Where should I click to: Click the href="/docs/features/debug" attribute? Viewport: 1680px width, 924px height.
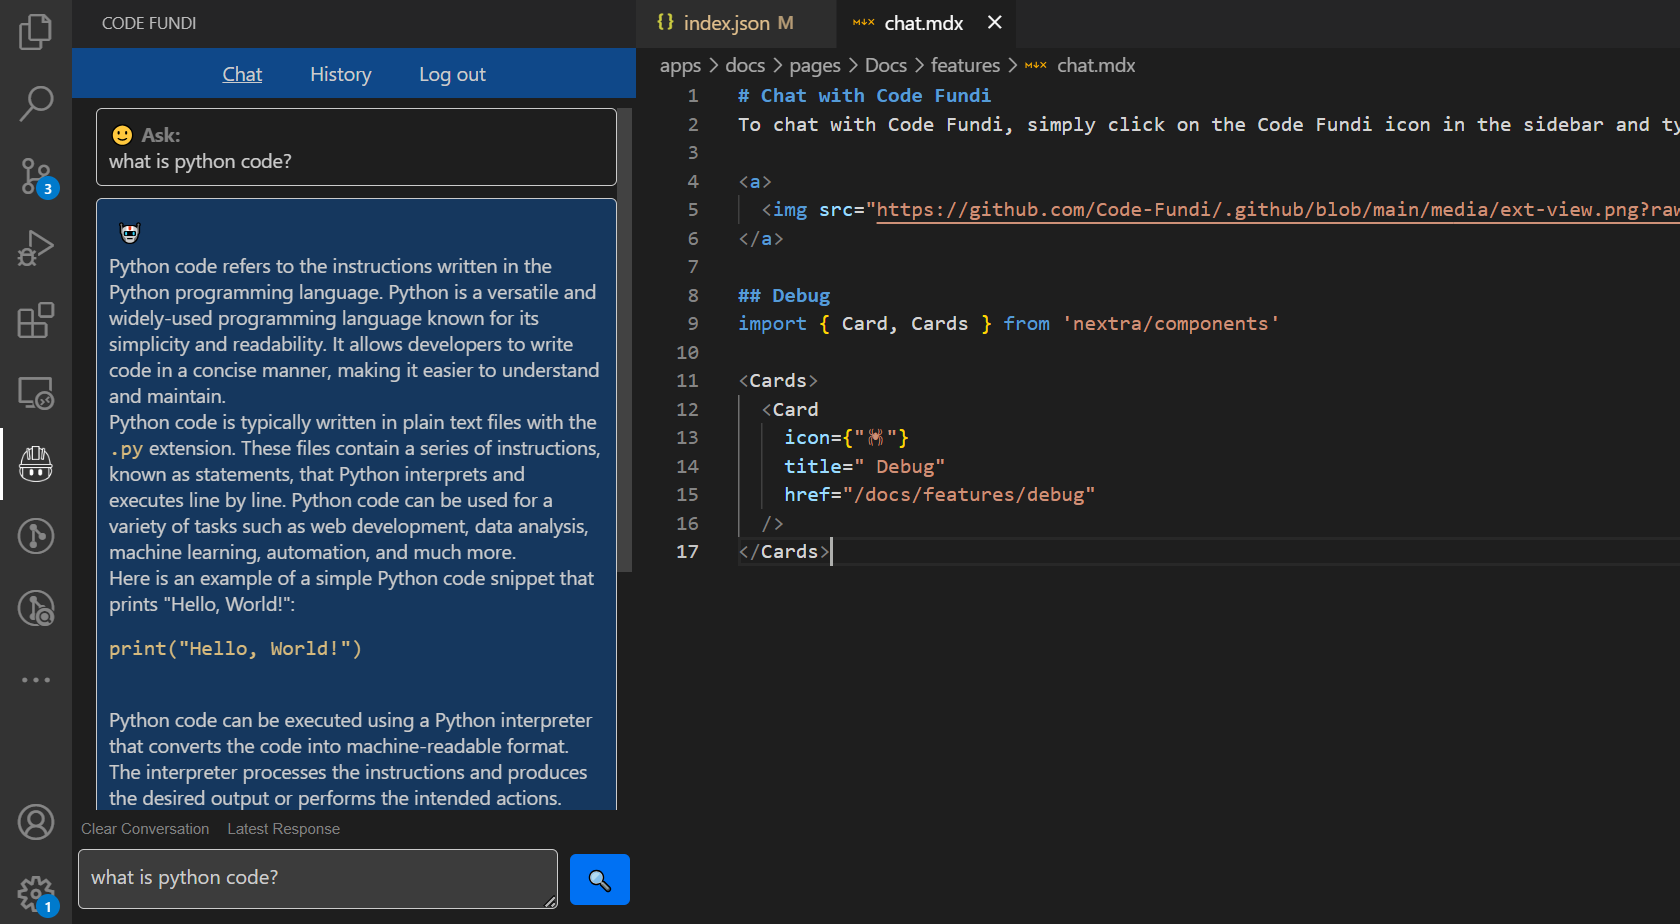939,495
